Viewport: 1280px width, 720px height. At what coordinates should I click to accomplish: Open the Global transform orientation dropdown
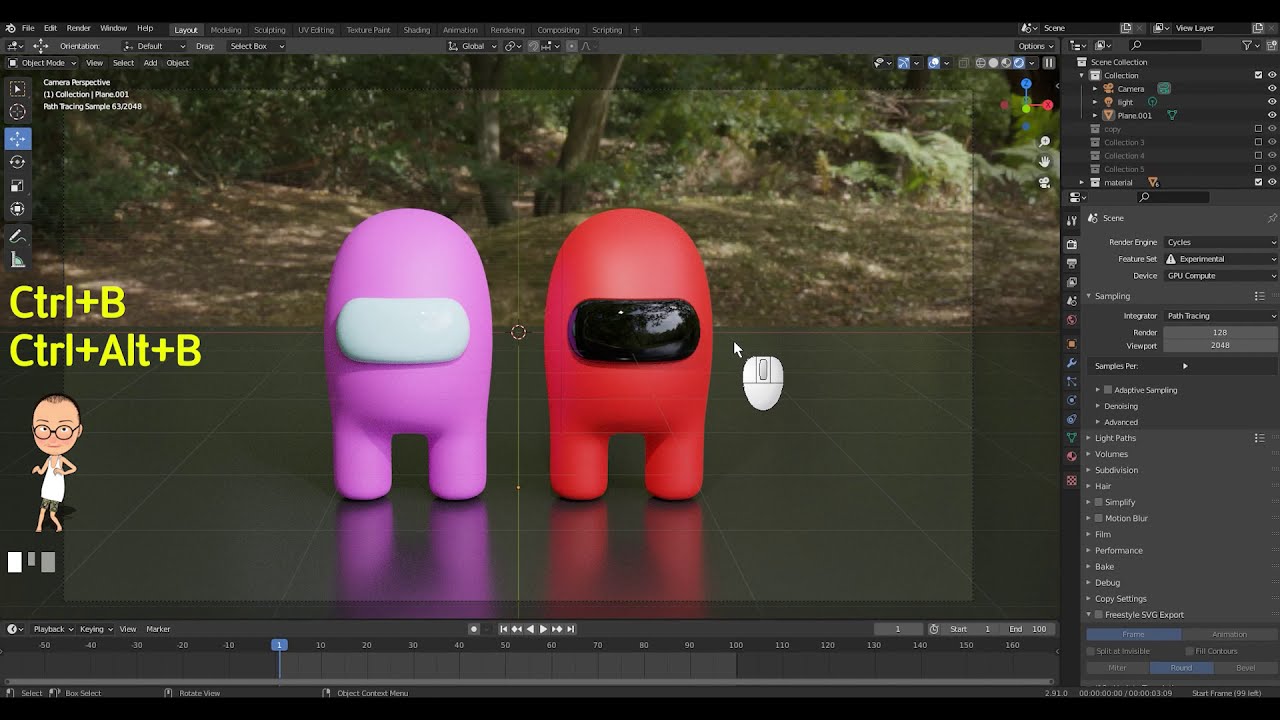point(472,46)
